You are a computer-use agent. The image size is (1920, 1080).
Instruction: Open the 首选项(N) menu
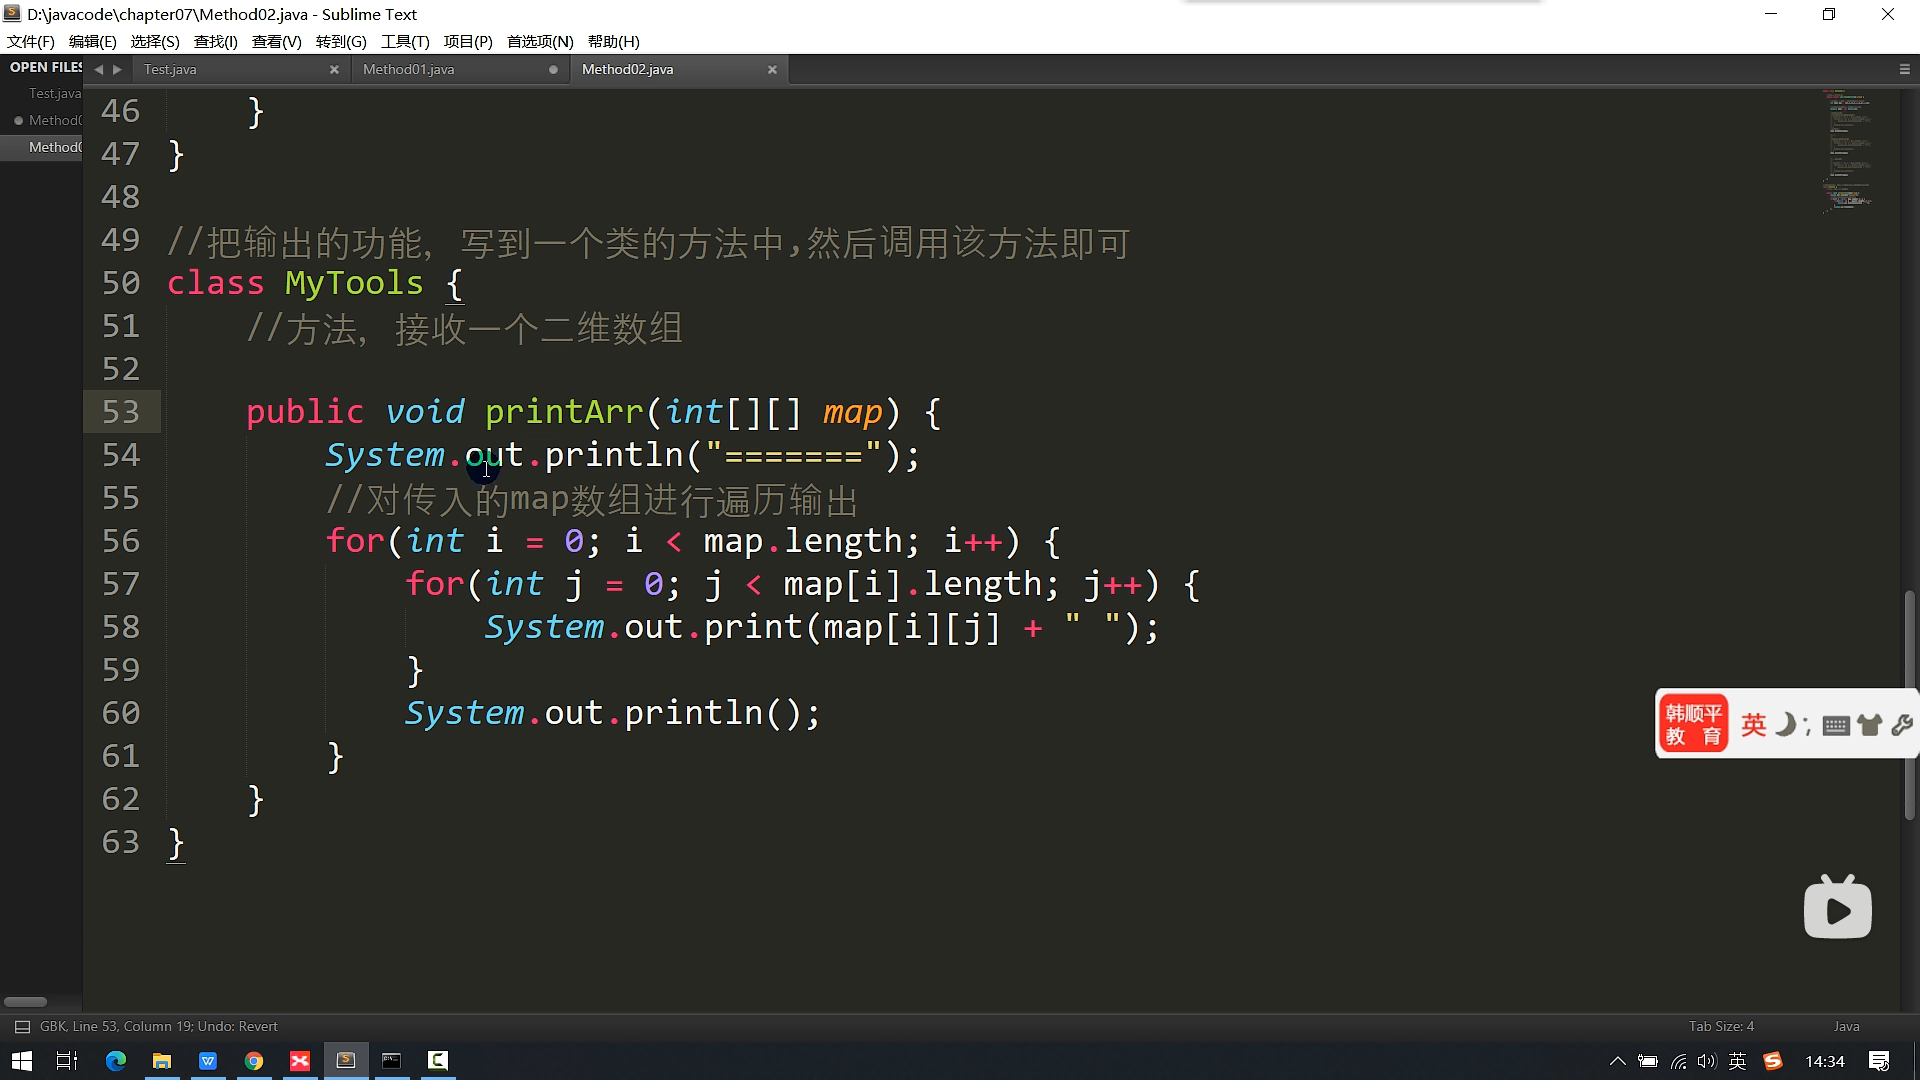540,41
